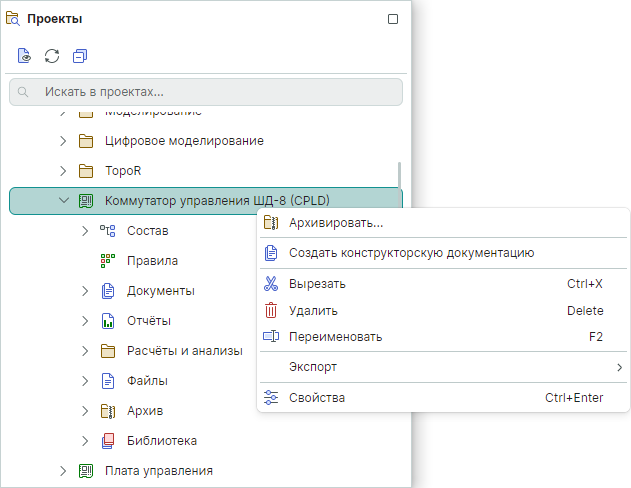Expand the Состав node
Viewport: 631px width, 488px height.
click(86, 231)
